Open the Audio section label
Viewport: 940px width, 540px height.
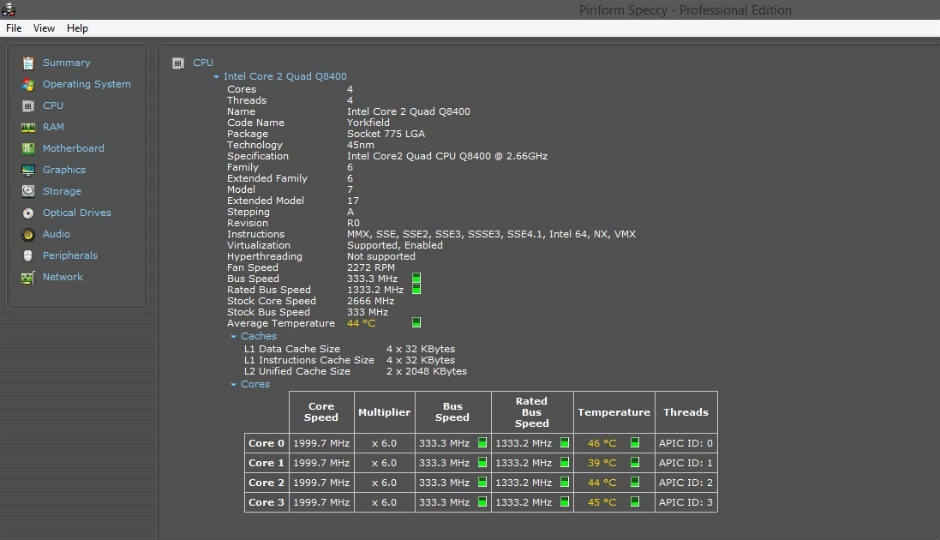point(56,234)
